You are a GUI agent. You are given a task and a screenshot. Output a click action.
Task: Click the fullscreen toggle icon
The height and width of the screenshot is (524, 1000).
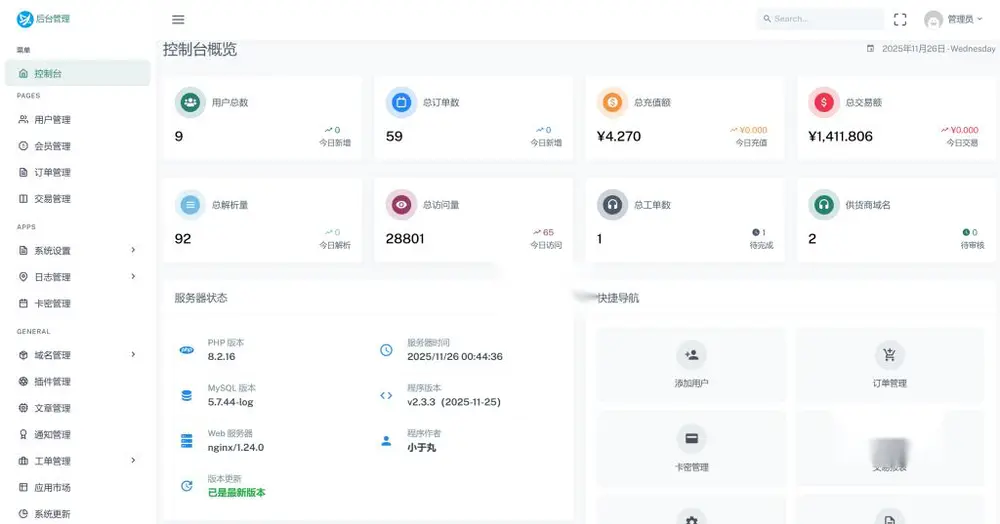click(x=900, y=20)
